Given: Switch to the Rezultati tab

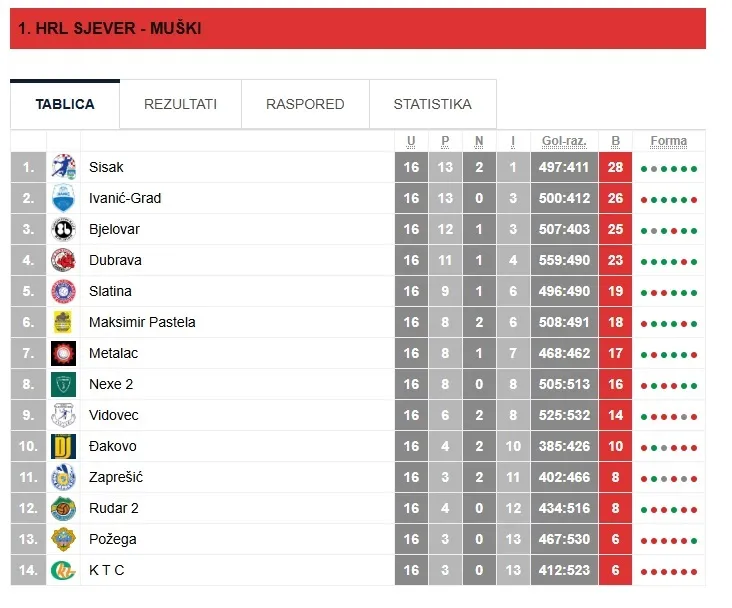Looking at the screenshot, I should click(180, 104).
